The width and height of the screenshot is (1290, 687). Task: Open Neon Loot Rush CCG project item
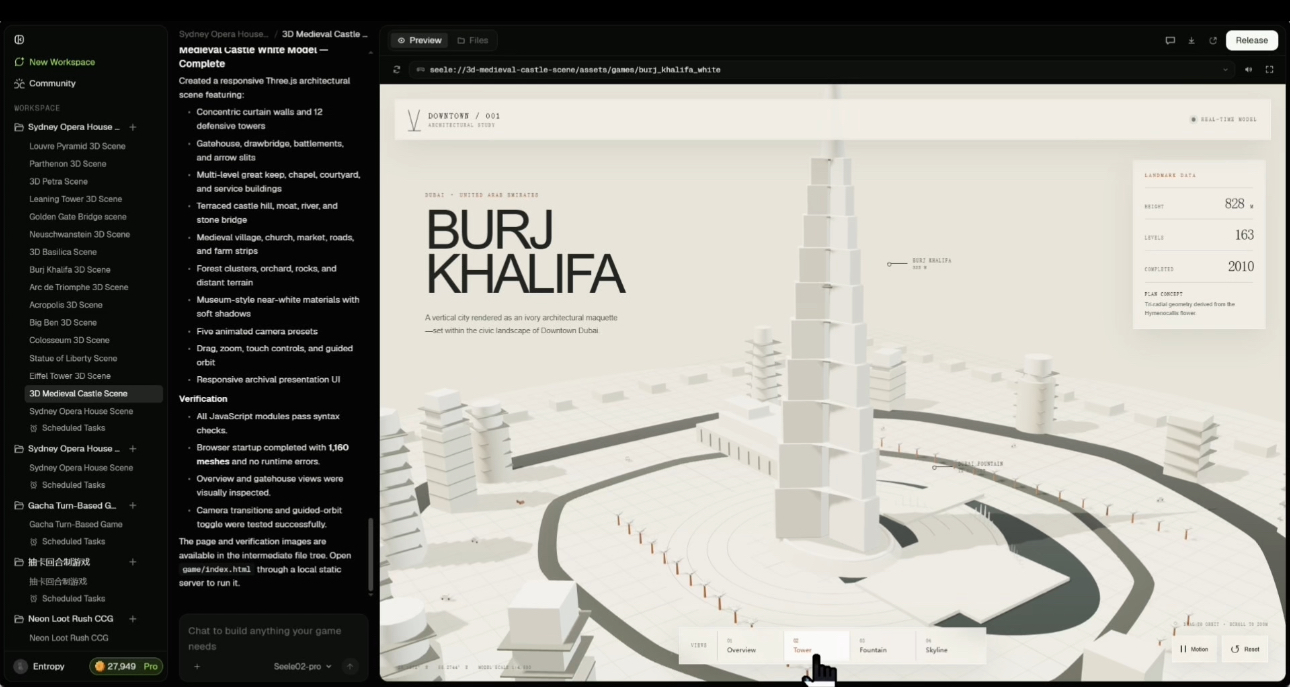tap(69, 638)
